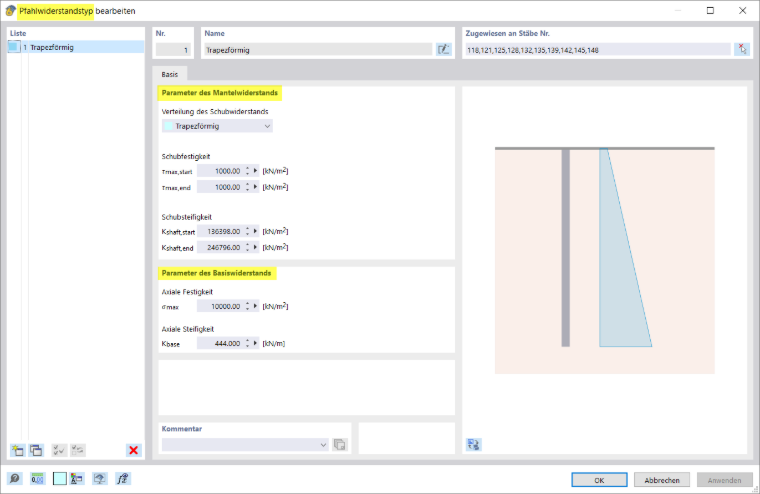Click the Abbrechen button
The width and height of the screenshot is (760, 494).
point(662,480)
